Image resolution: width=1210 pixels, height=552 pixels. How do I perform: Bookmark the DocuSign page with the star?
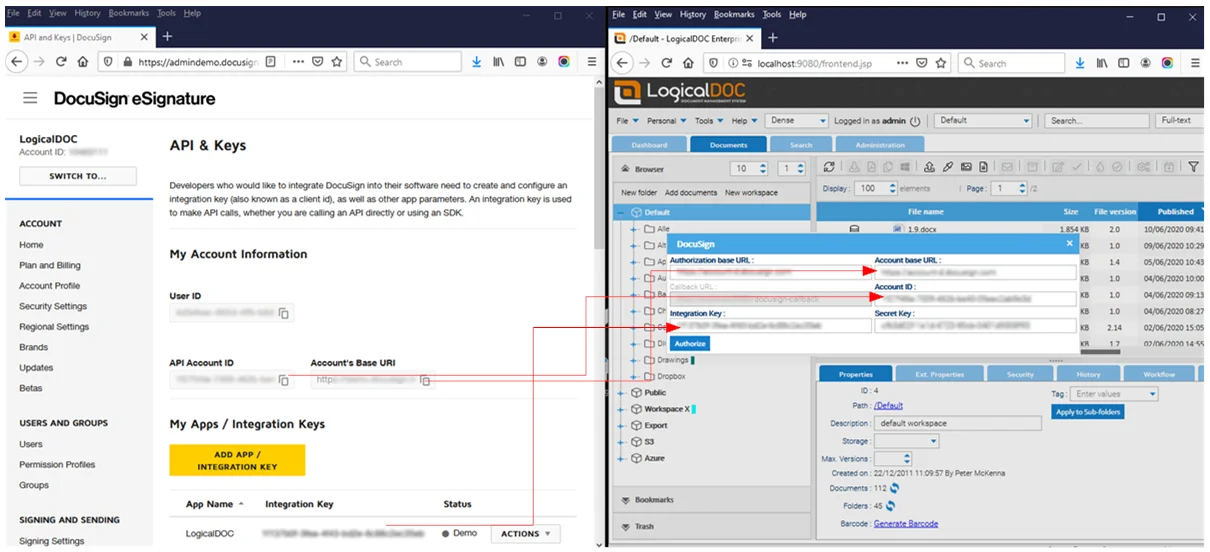(337, 61)
